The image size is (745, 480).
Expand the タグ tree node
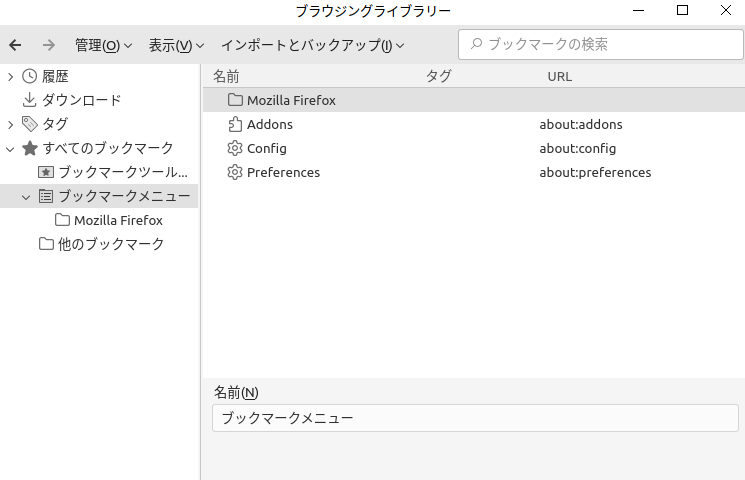(10, 124)
